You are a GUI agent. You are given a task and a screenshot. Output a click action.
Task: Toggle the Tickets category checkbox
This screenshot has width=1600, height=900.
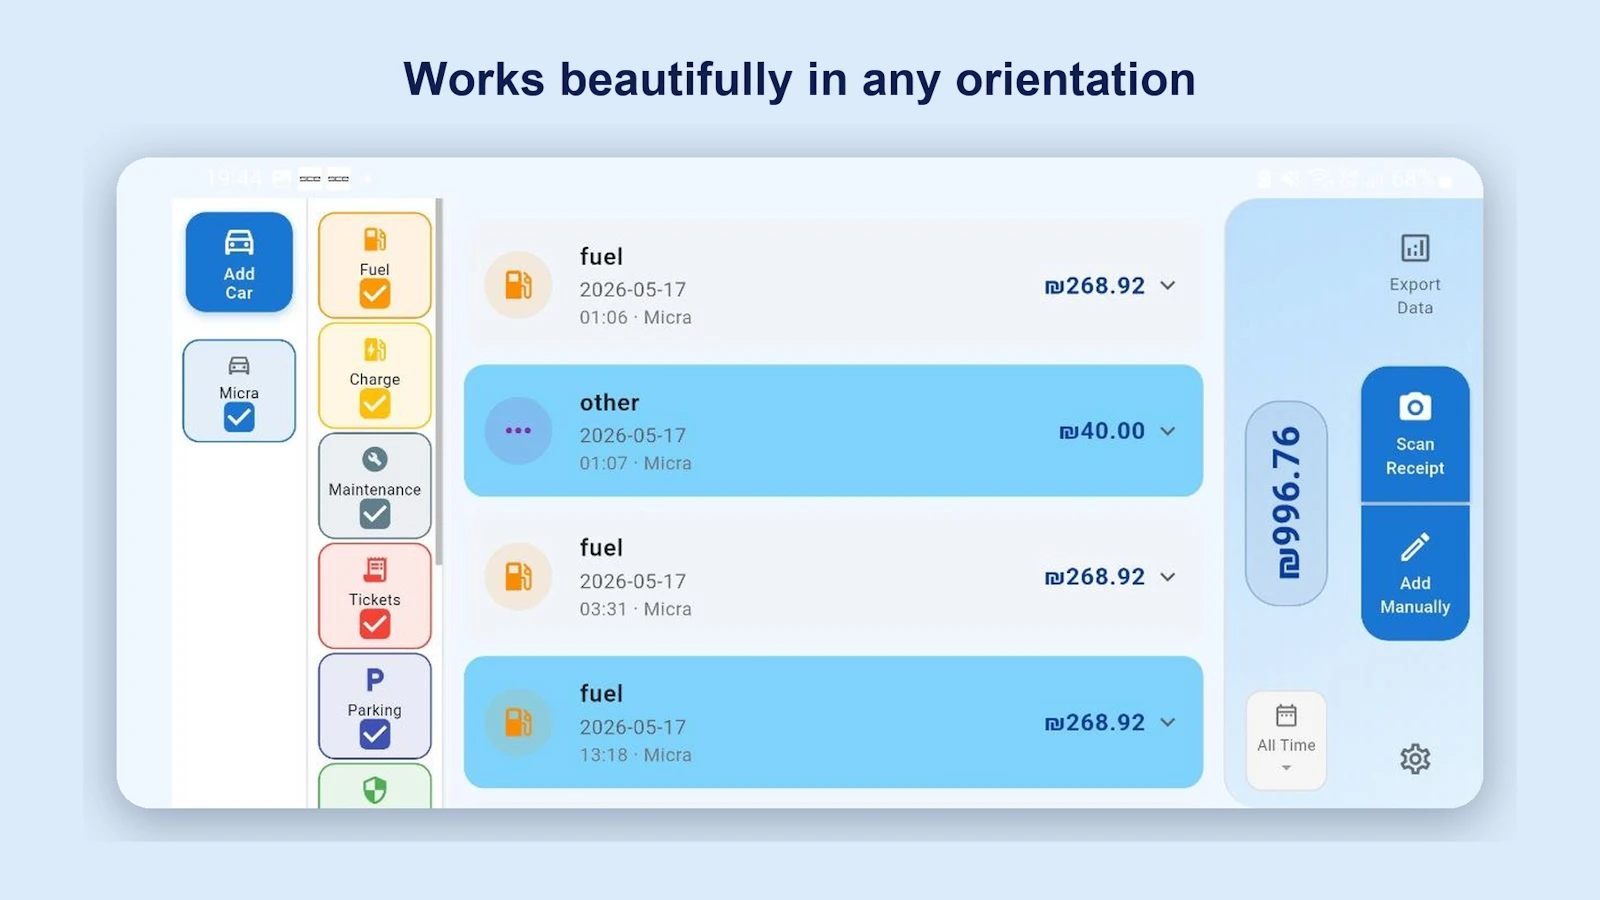click(x=375, y=624)
